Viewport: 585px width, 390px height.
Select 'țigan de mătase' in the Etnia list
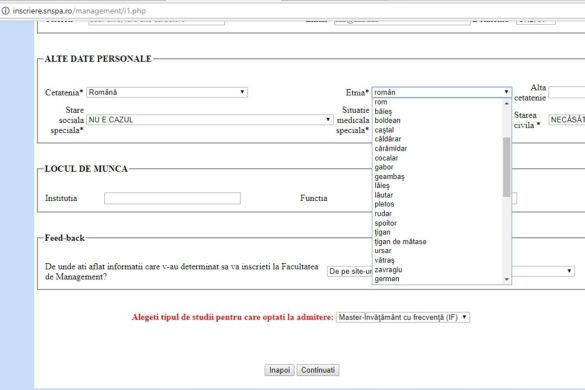[438, 241]
